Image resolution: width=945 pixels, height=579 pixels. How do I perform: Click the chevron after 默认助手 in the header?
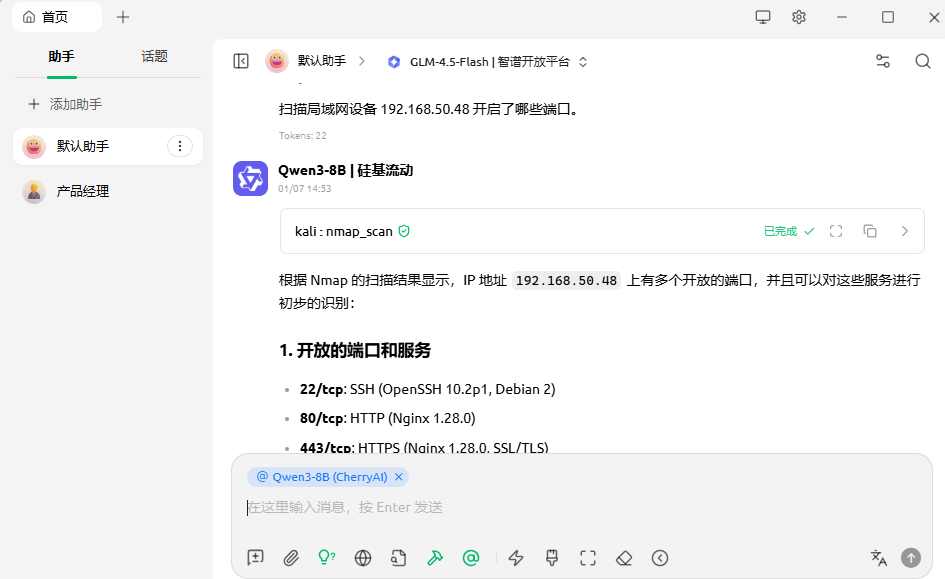[x=362, y=61]
